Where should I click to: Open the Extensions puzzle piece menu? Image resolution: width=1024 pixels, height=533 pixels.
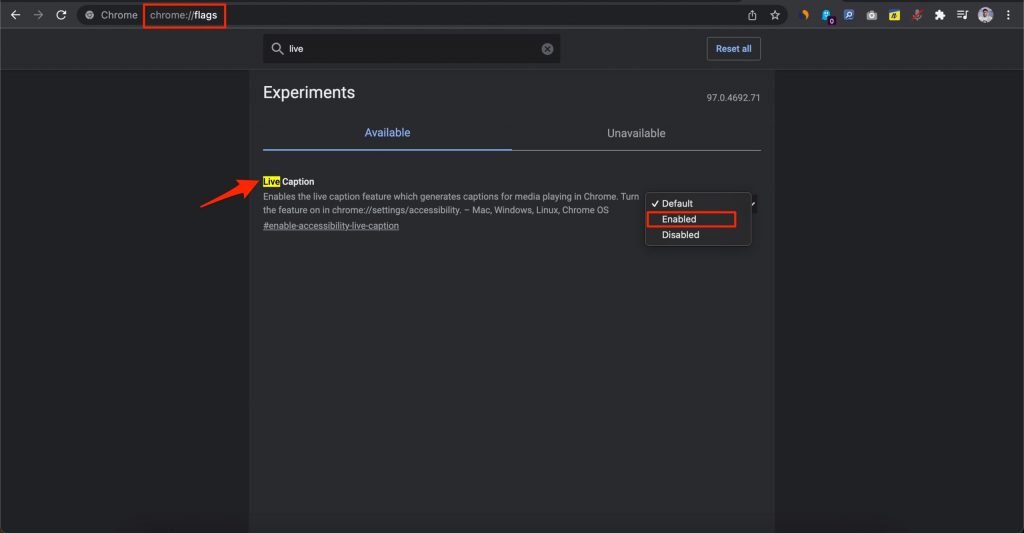point(939,15)
